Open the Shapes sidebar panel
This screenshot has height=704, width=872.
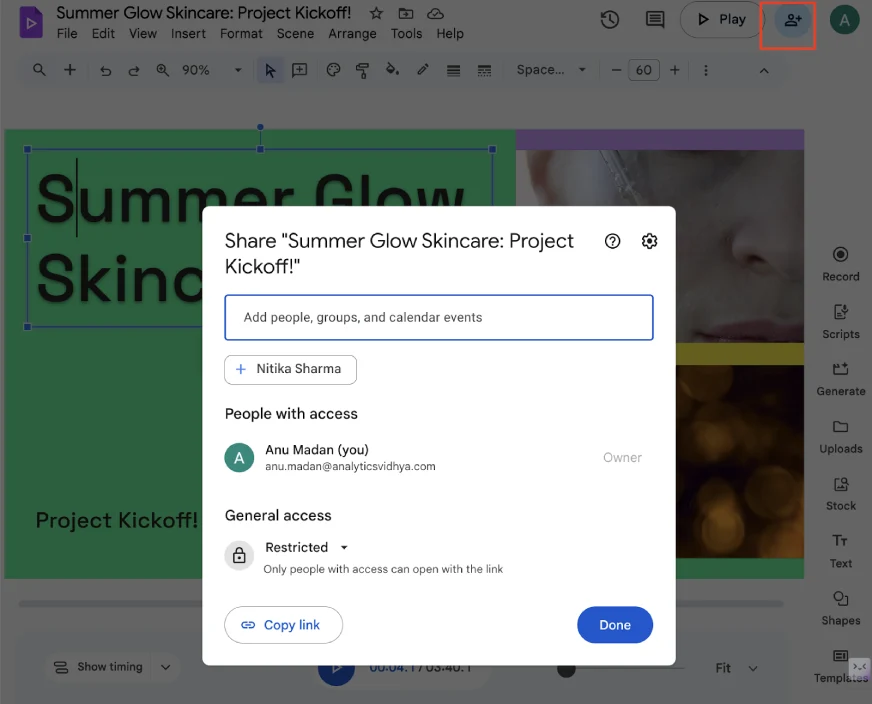840,608
